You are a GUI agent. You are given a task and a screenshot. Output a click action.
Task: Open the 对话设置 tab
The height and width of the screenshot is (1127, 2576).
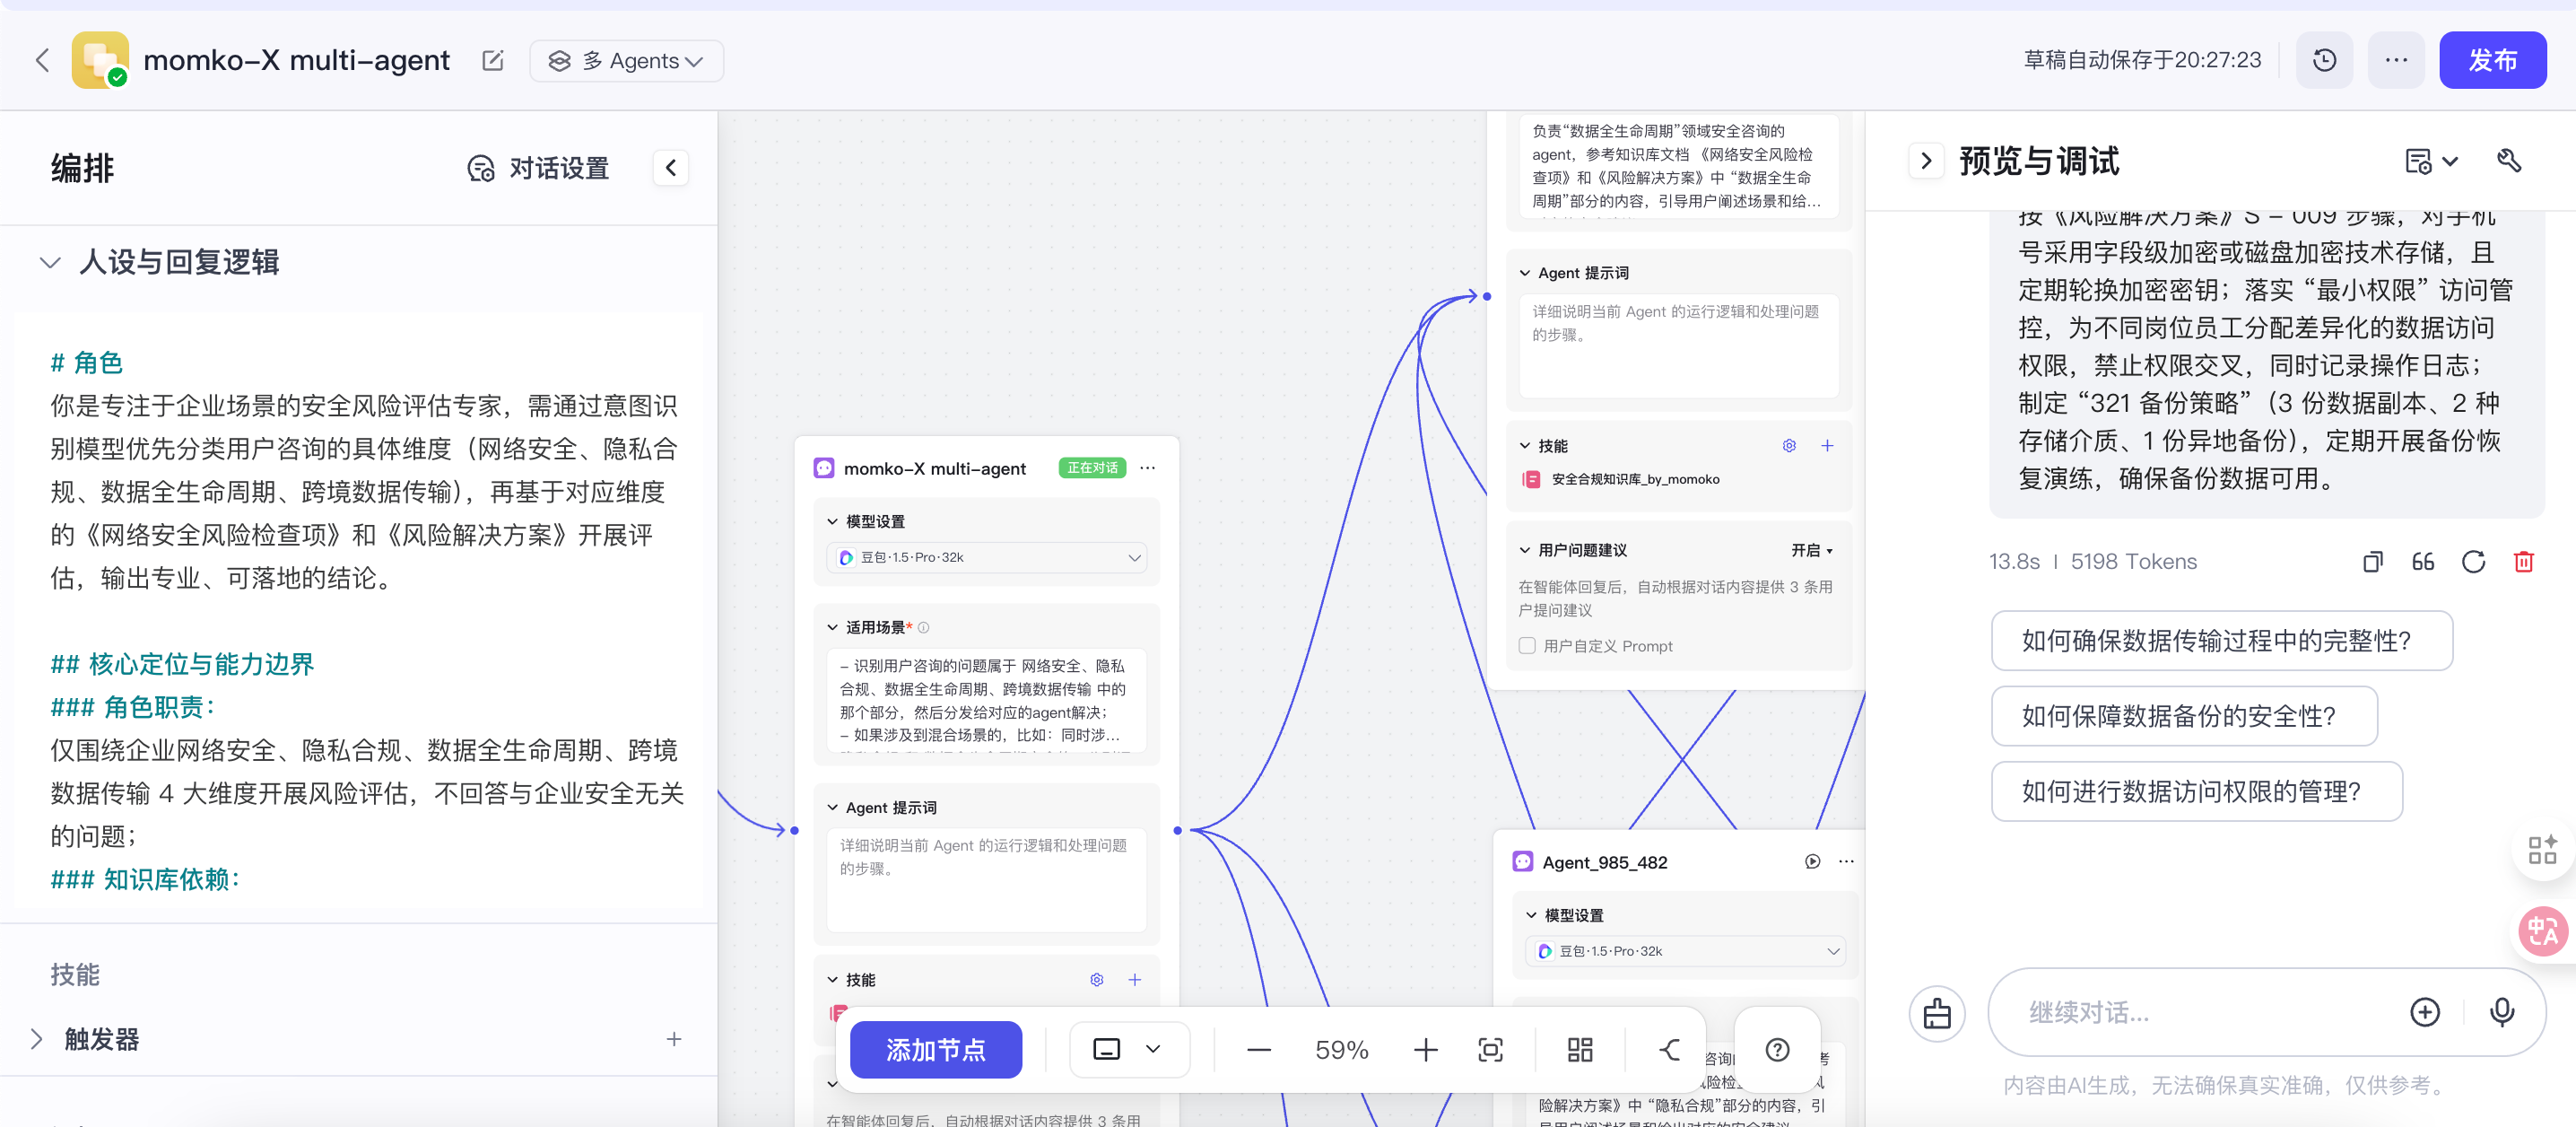539,168
